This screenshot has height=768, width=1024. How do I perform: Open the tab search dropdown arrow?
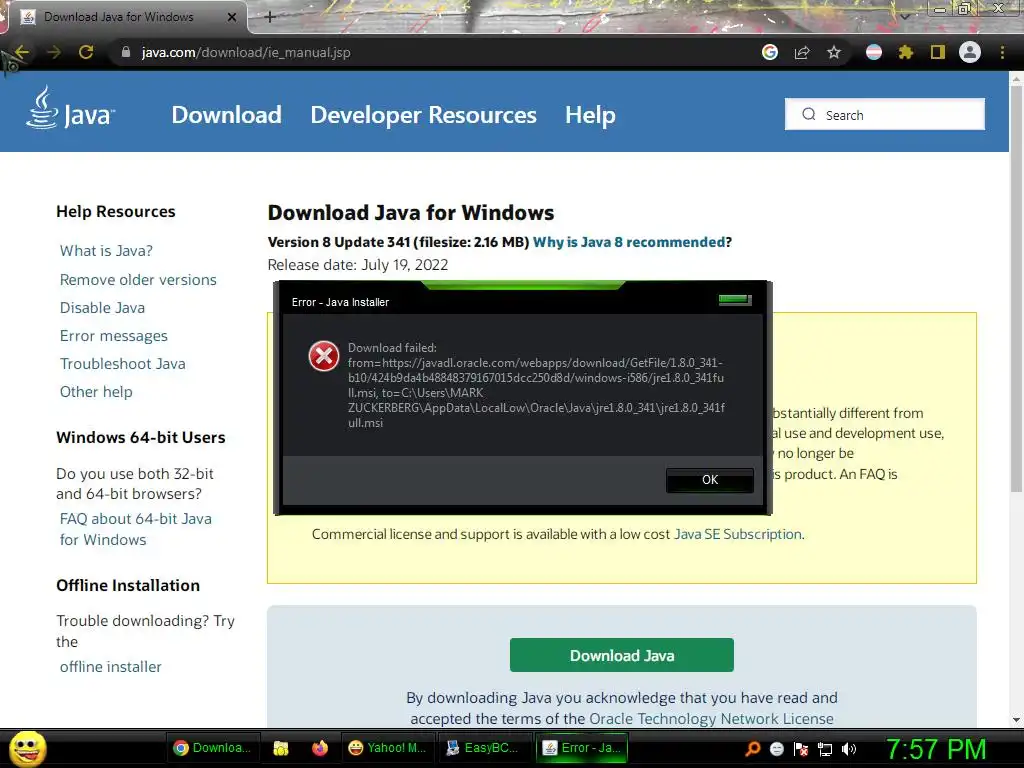point(905,16)
